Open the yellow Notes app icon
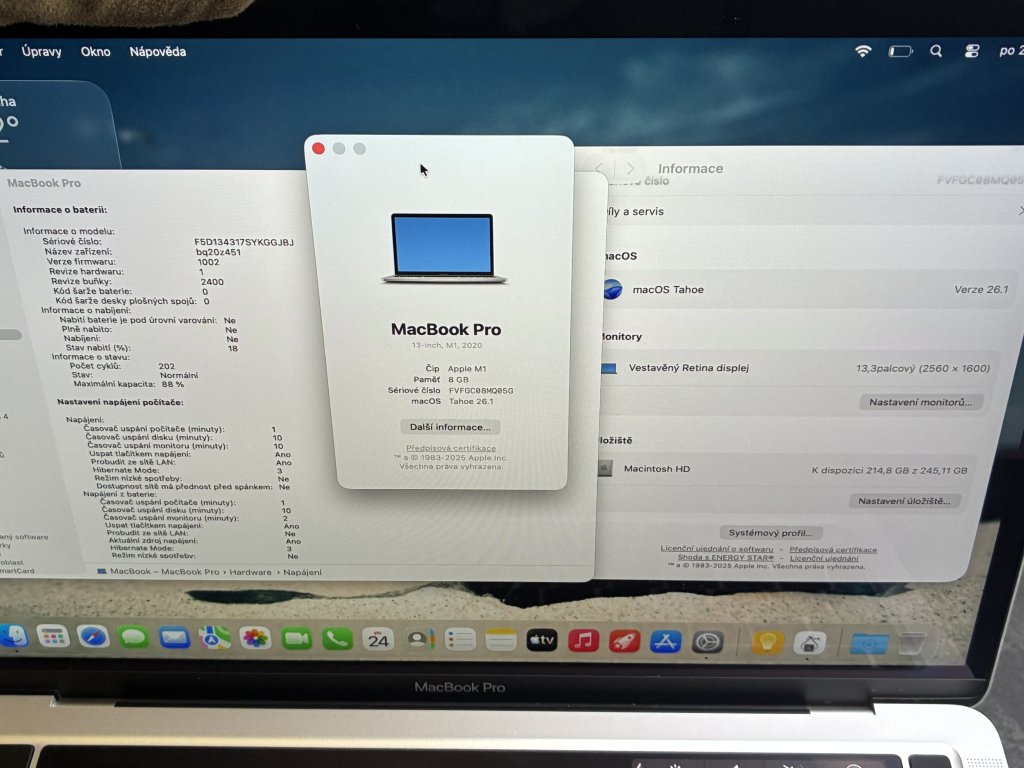 pyautogui.click(x=501, y=641)
